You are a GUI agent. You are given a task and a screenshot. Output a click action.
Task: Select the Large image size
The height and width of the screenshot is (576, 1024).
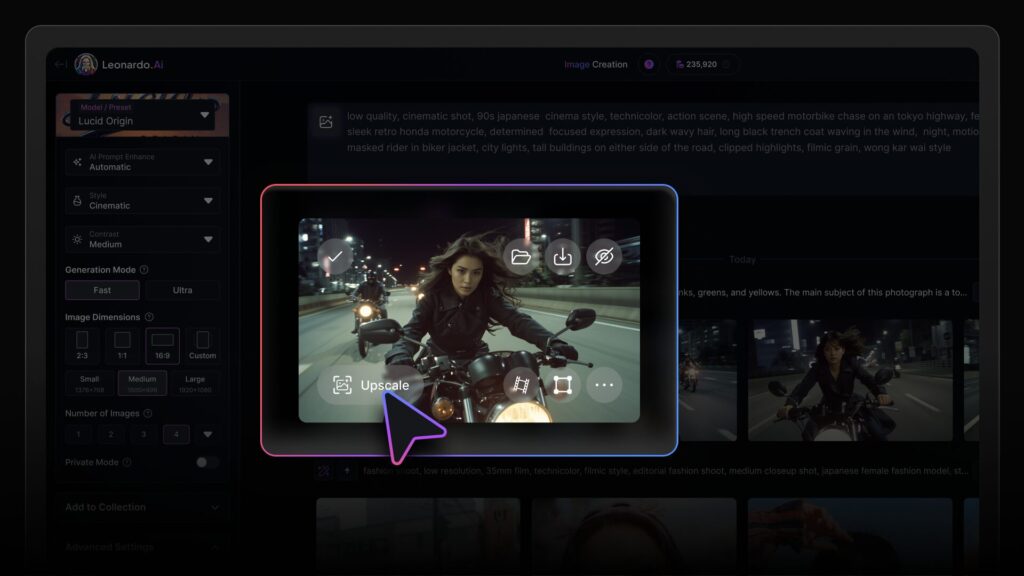[195, 383]
